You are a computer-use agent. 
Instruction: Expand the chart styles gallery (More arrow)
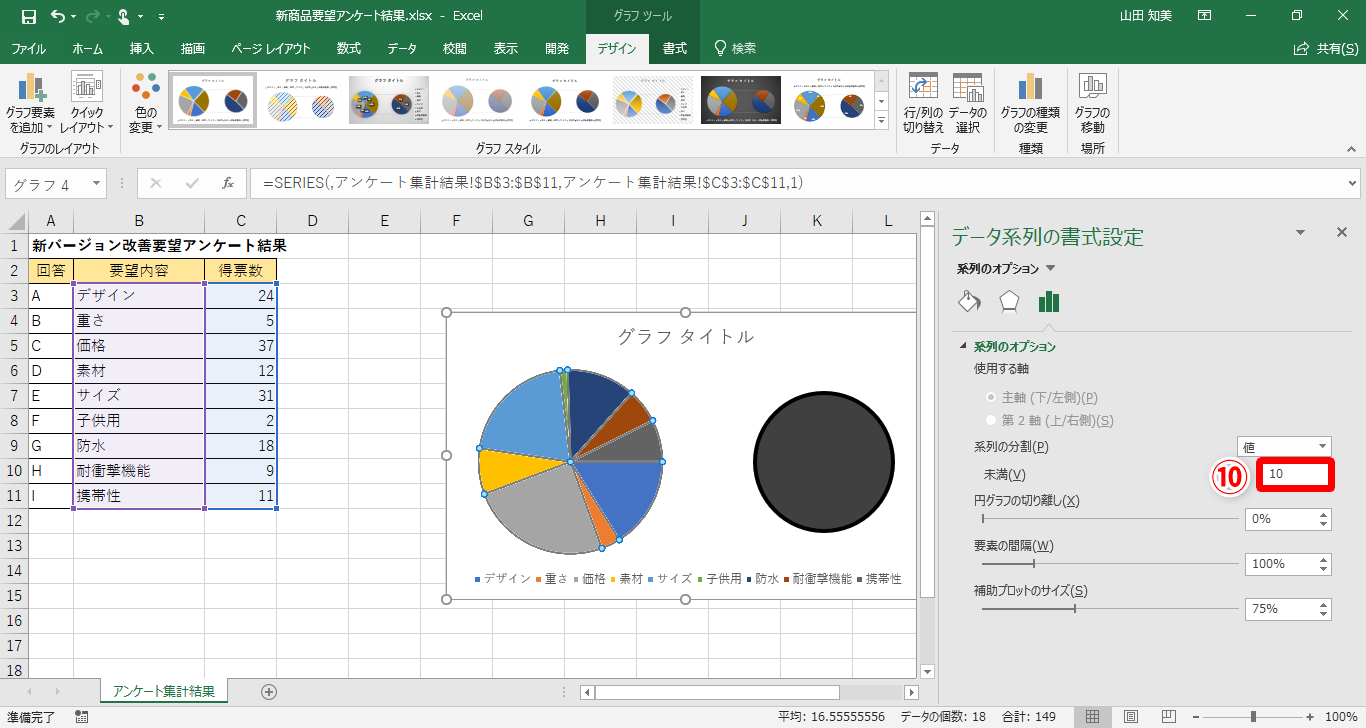coord(881,120)
